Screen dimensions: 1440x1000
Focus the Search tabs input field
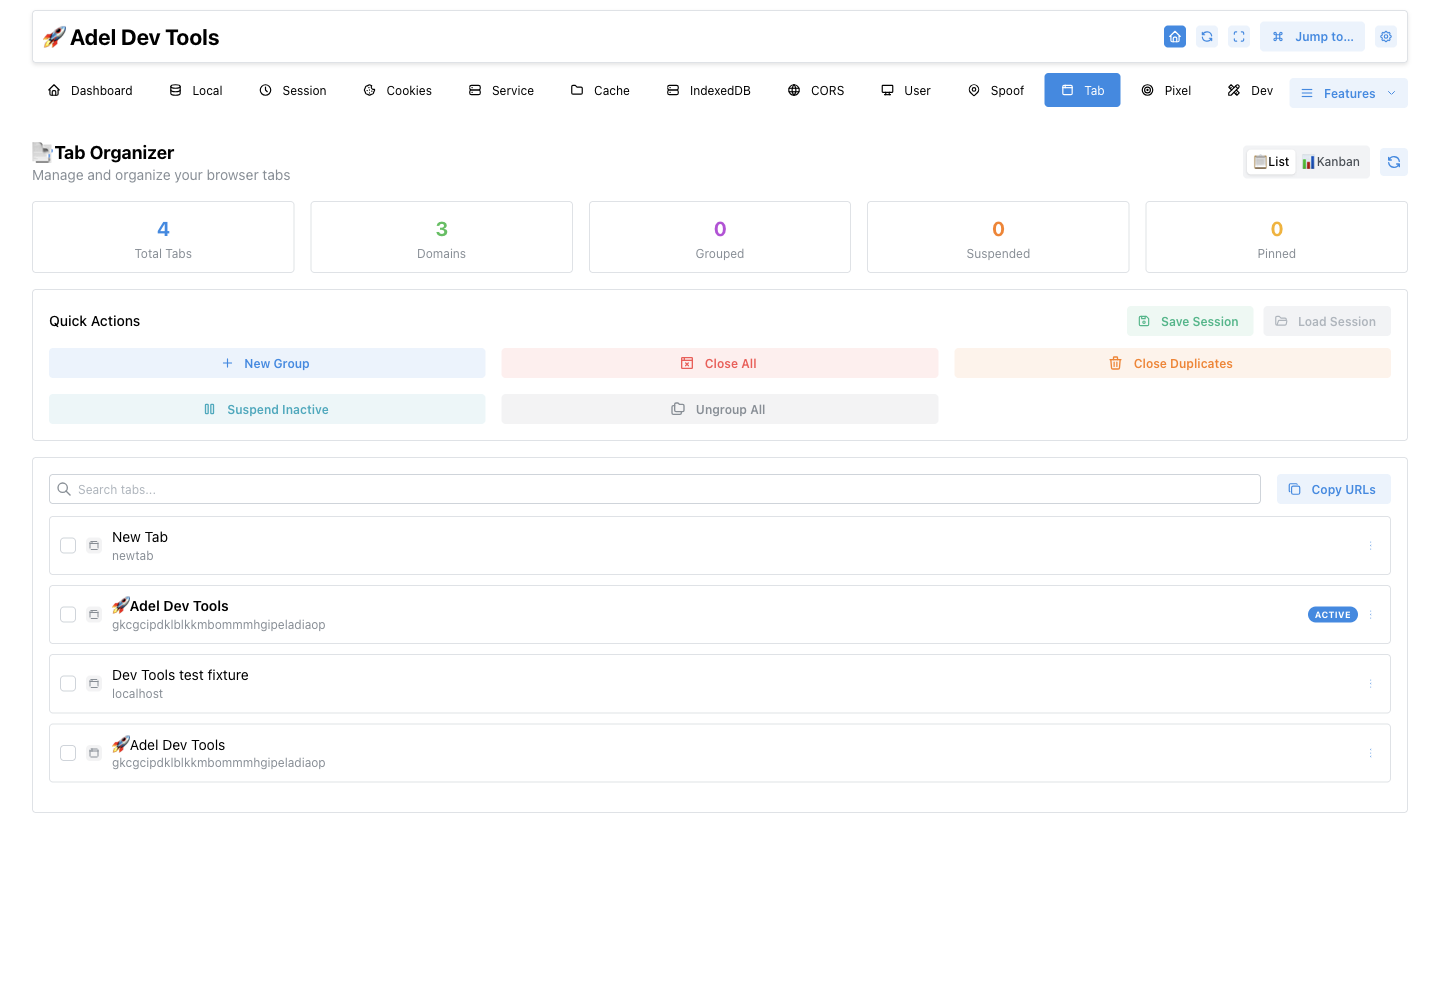[655, 489]
